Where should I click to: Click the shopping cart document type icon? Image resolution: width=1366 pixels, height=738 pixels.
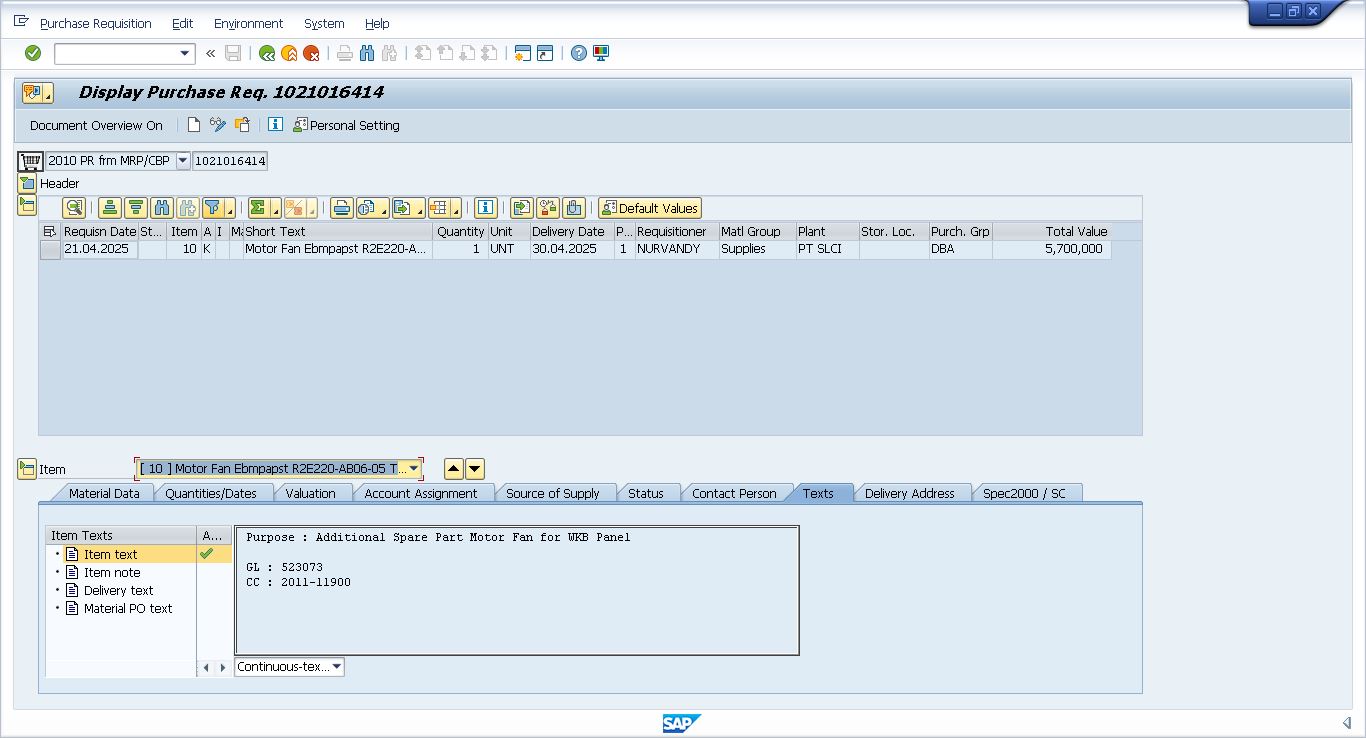tap(31, 161)
